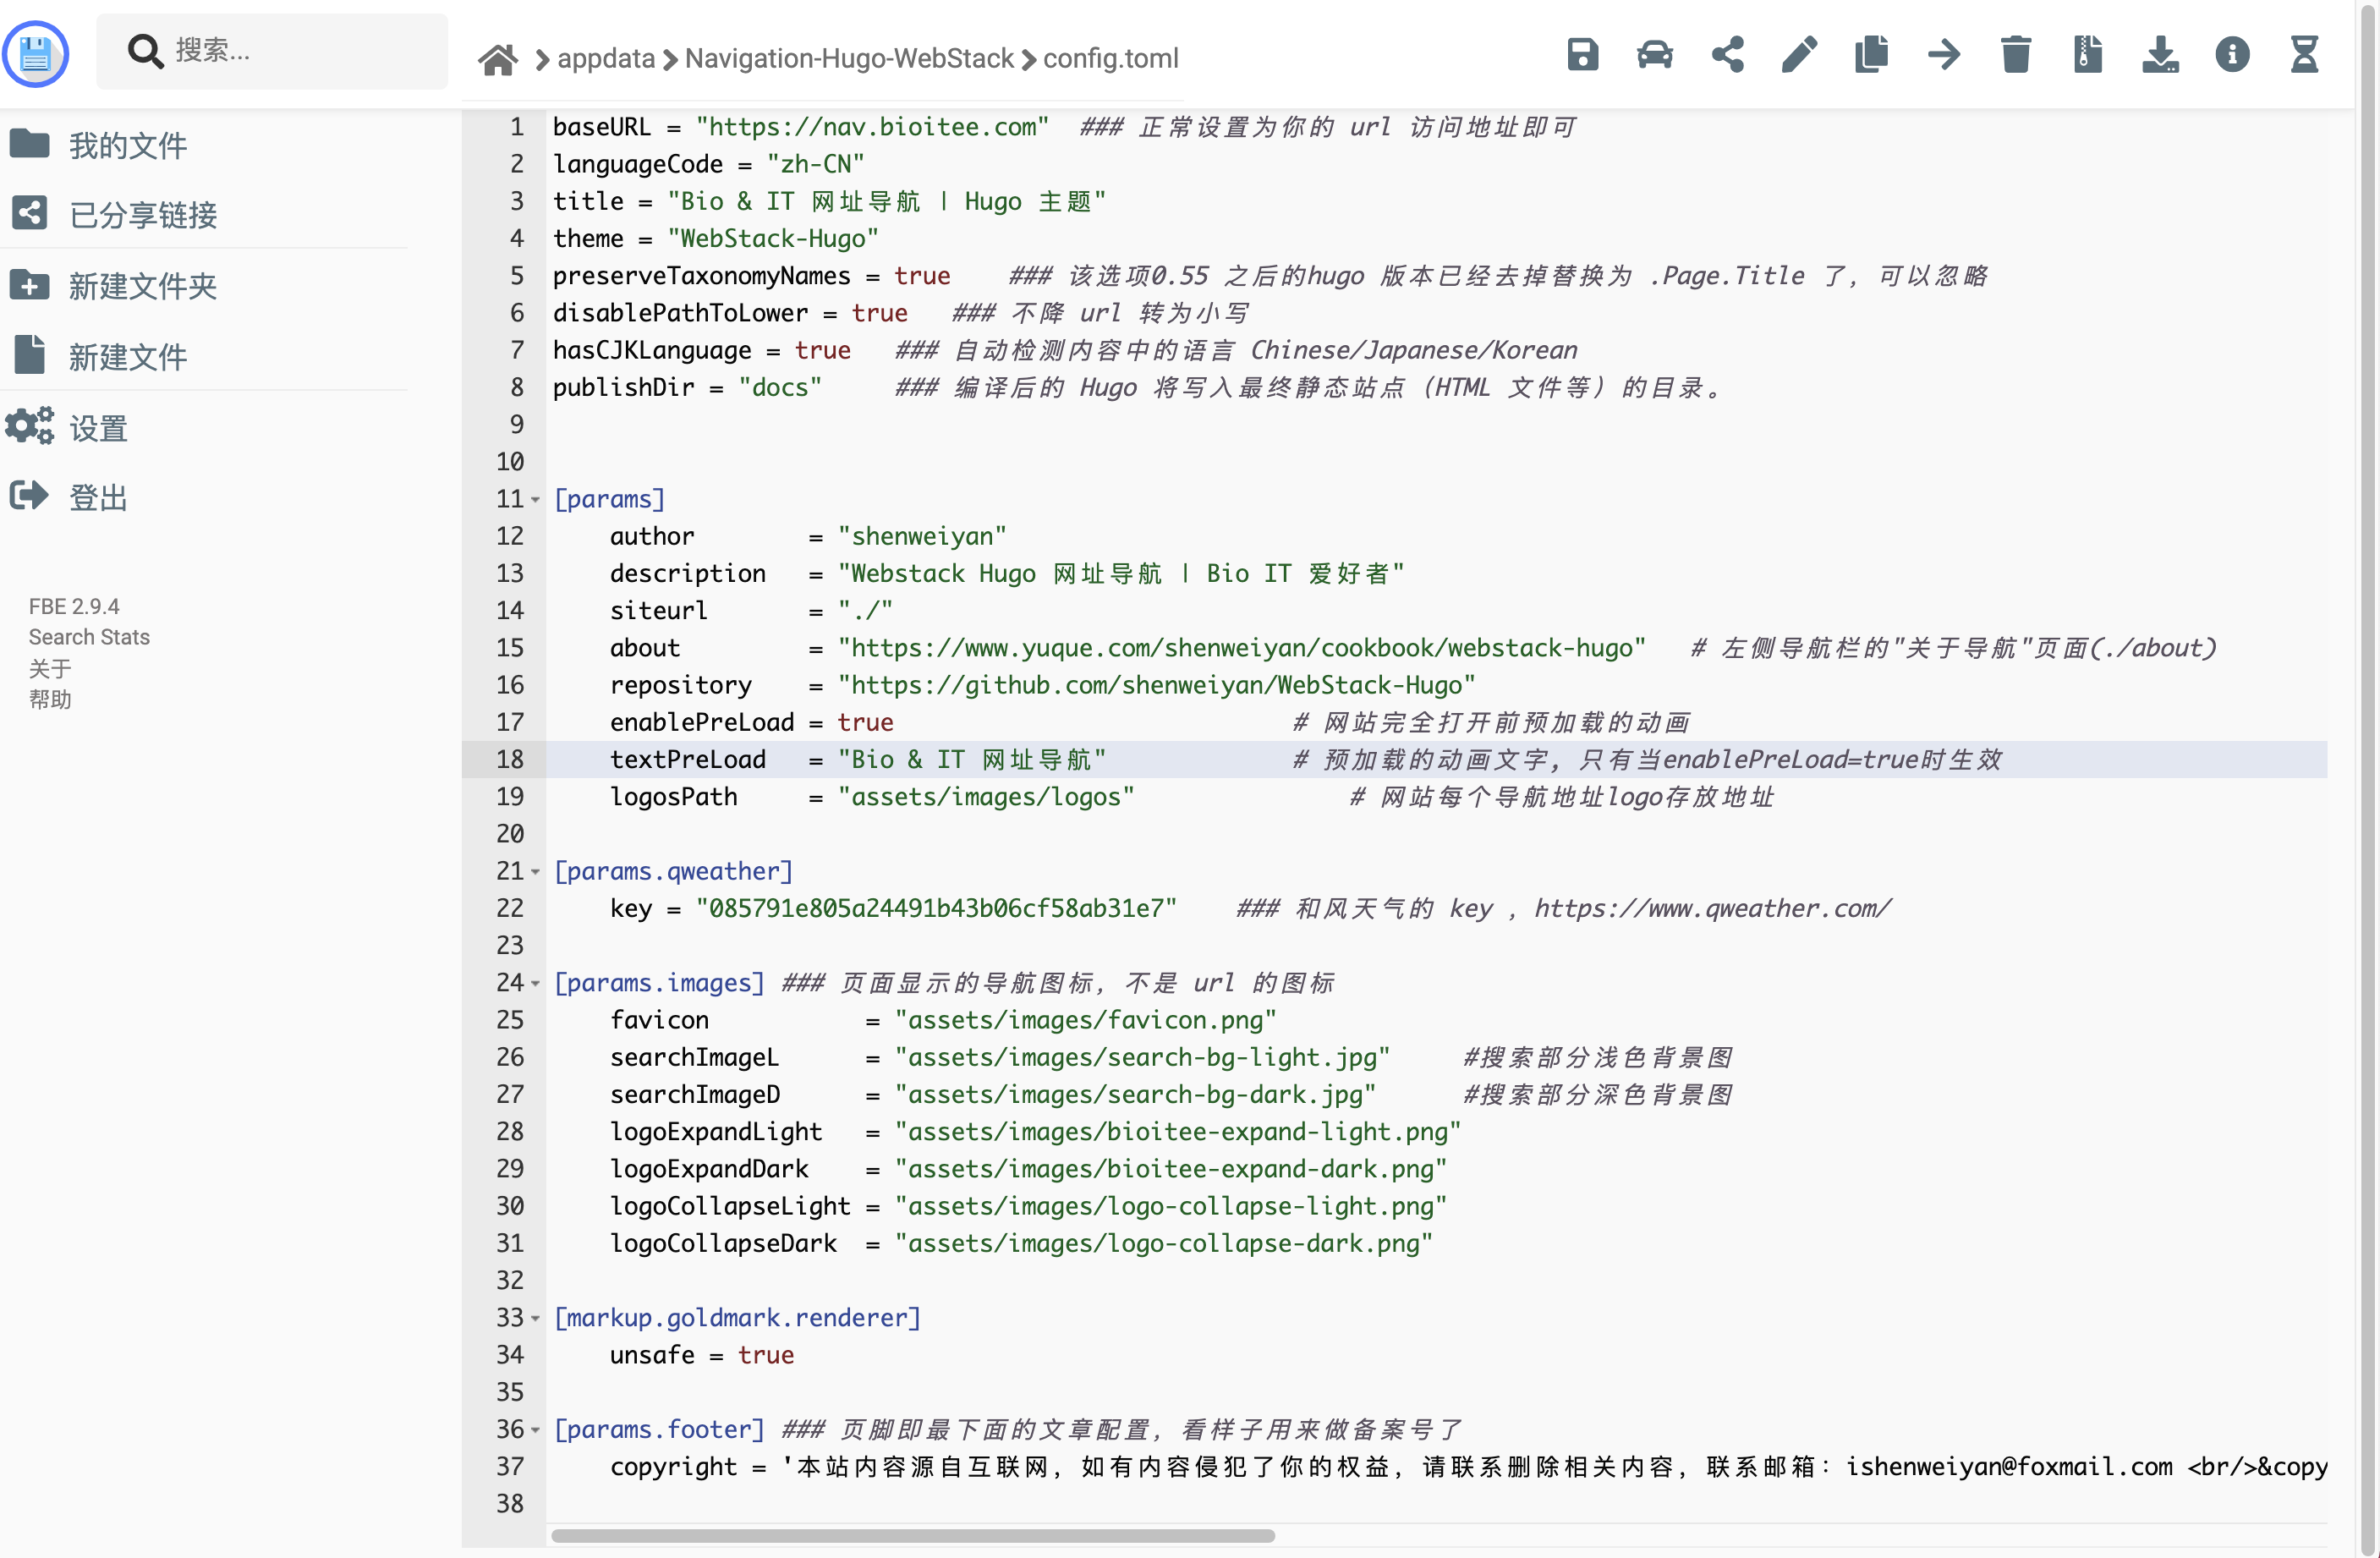Create an archive using the zip icon
The height and width of the screenshot is (1558, 2380).
(2088, 55)
